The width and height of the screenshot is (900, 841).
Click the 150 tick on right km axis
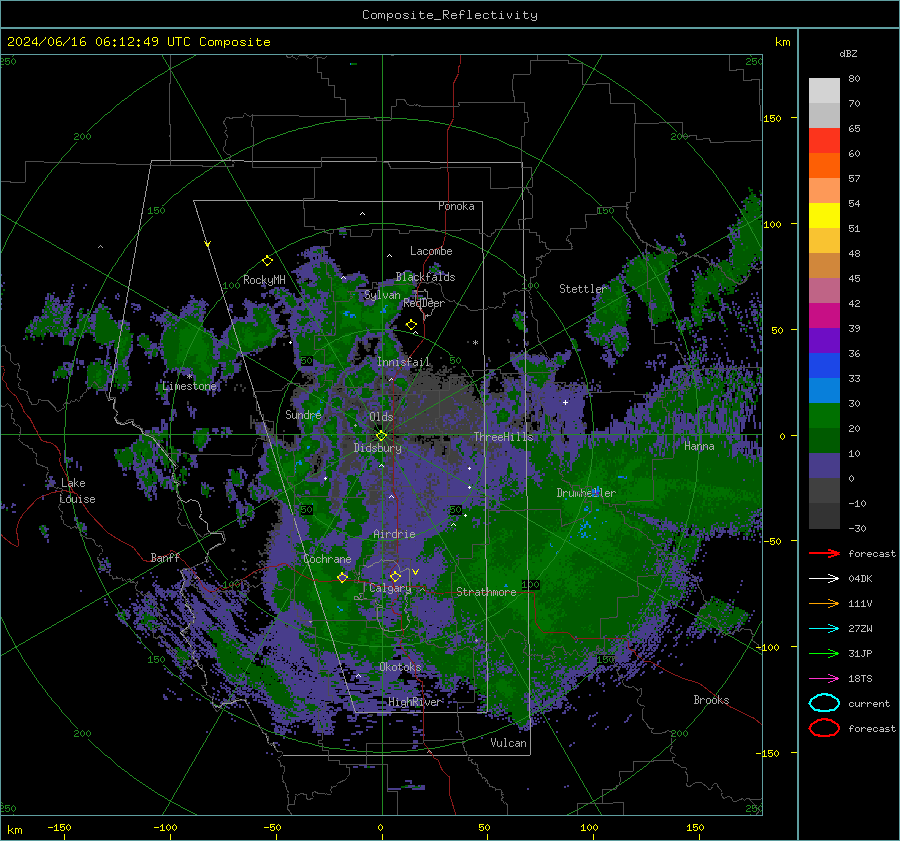pos(773,118)
